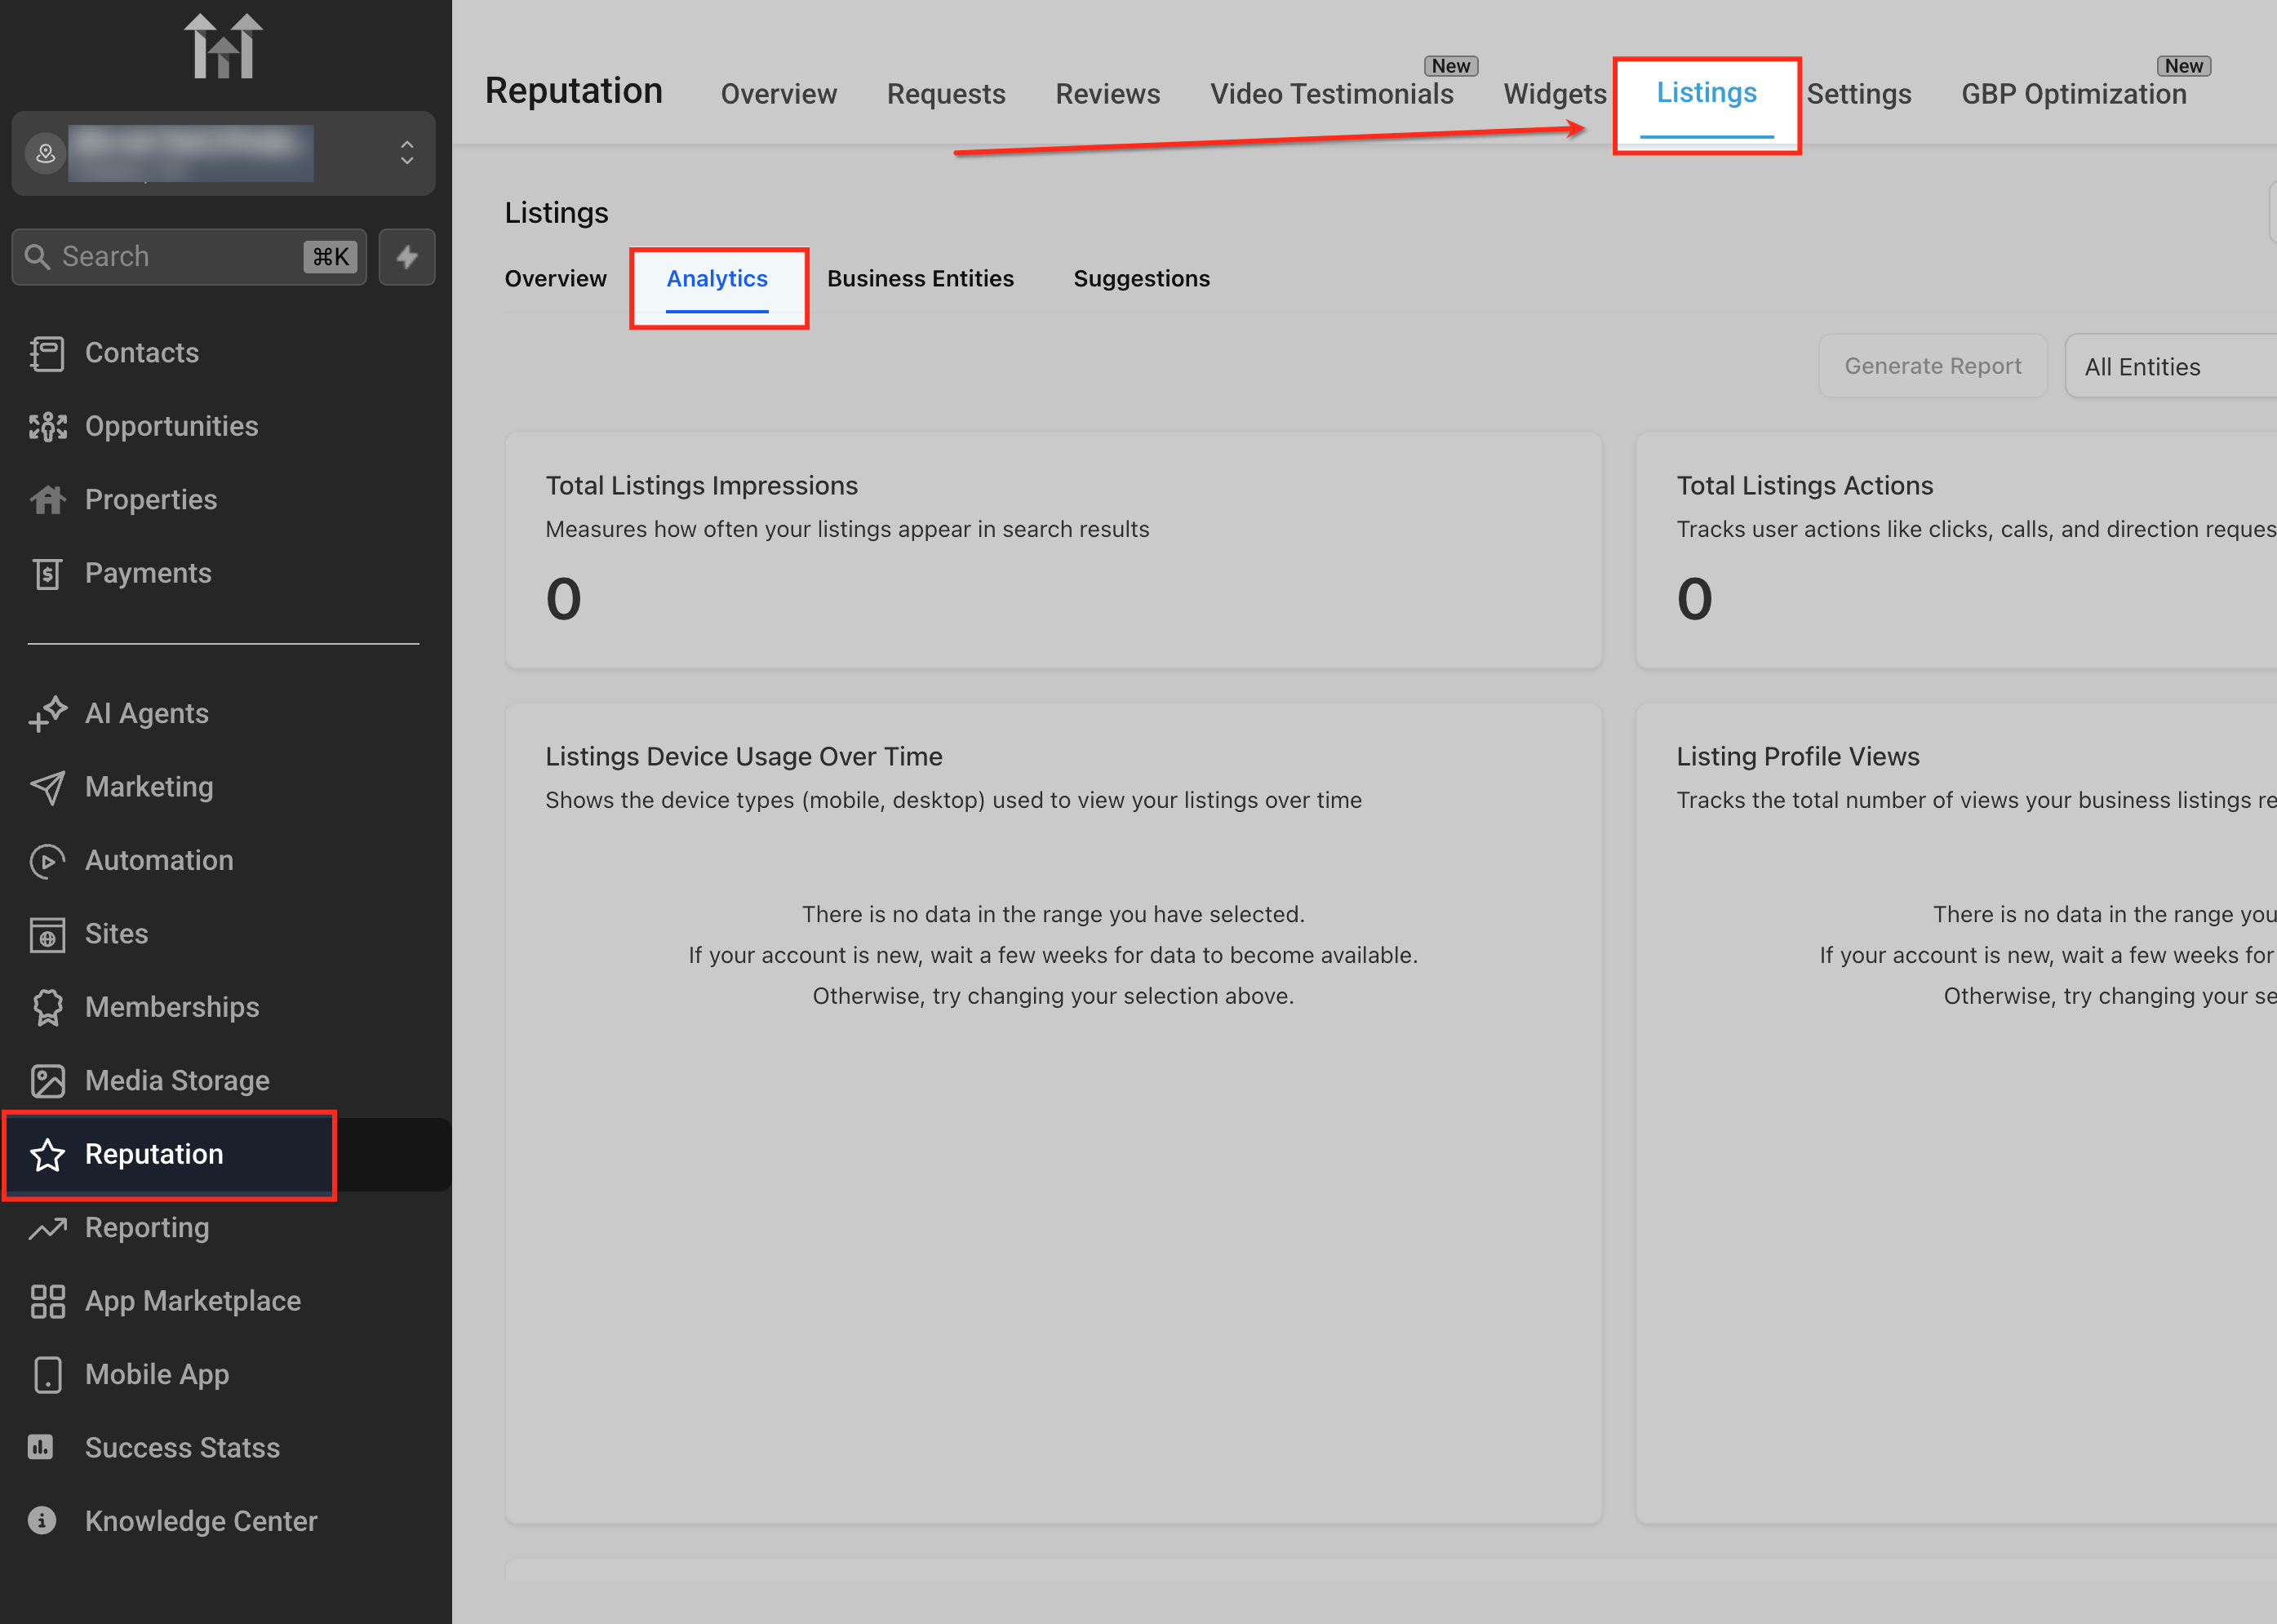The width and height of the screenshot is (2277, 1624).
Task: Open Marketing paper-plane icon
Action: [47, 787]
